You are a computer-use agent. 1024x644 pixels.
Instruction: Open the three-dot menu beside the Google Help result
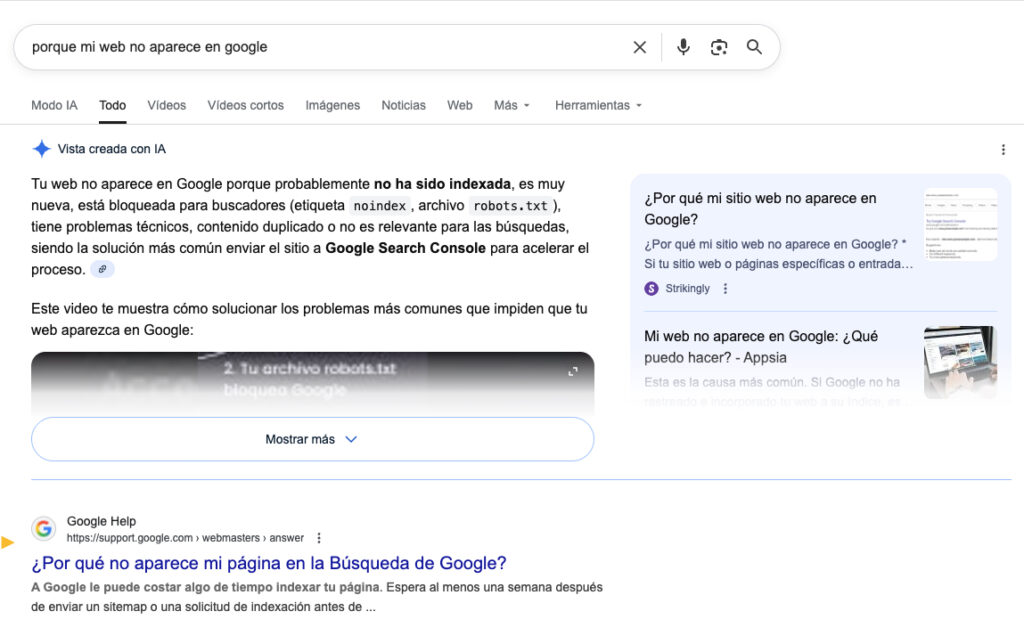click(x=318, y=537)
